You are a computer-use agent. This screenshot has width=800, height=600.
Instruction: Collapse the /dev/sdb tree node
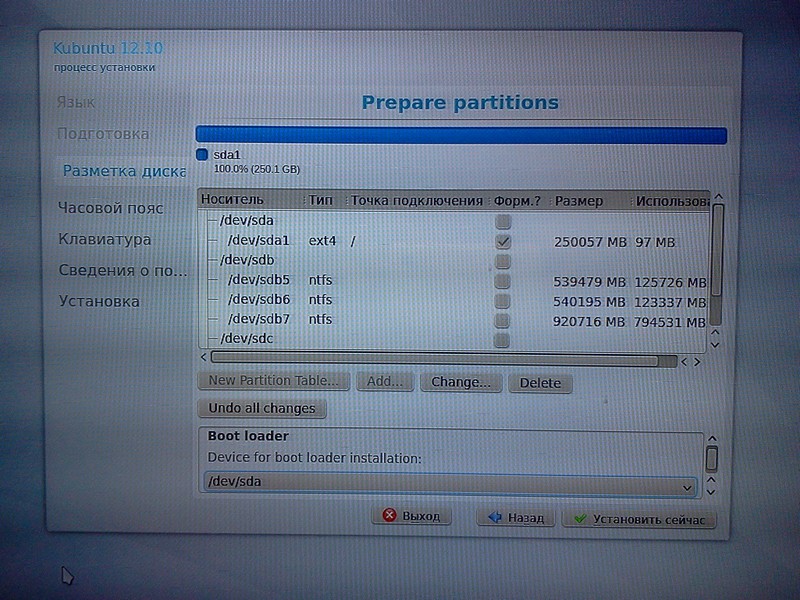[211, 260]
